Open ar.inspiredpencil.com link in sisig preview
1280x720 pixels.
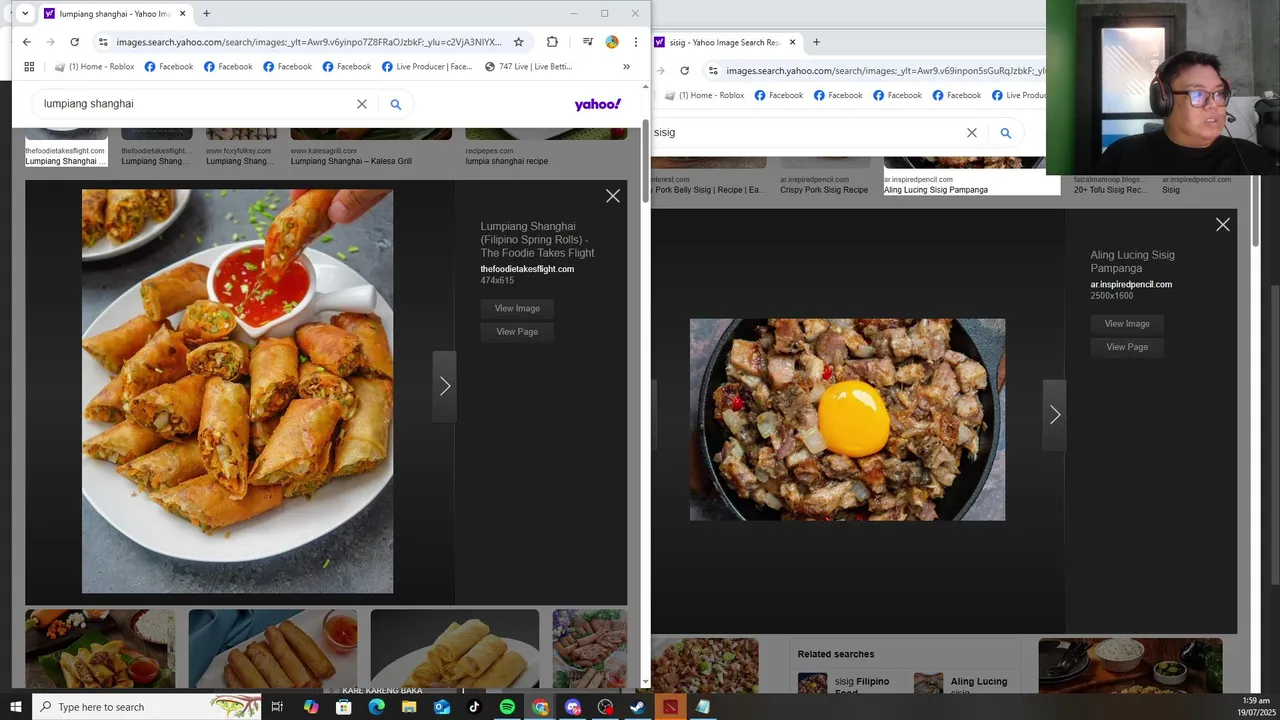tap(1131, 284)
